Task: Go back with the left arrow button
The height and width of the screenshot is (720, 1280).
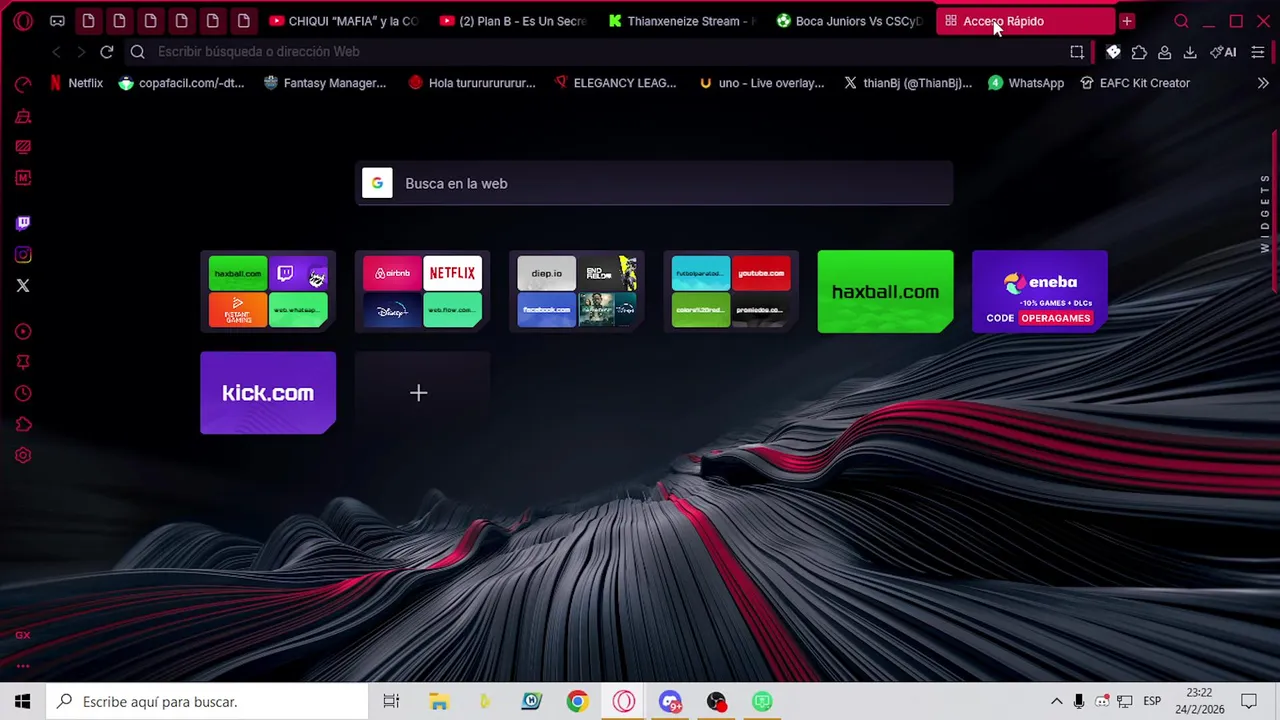Action: [56, 52]
